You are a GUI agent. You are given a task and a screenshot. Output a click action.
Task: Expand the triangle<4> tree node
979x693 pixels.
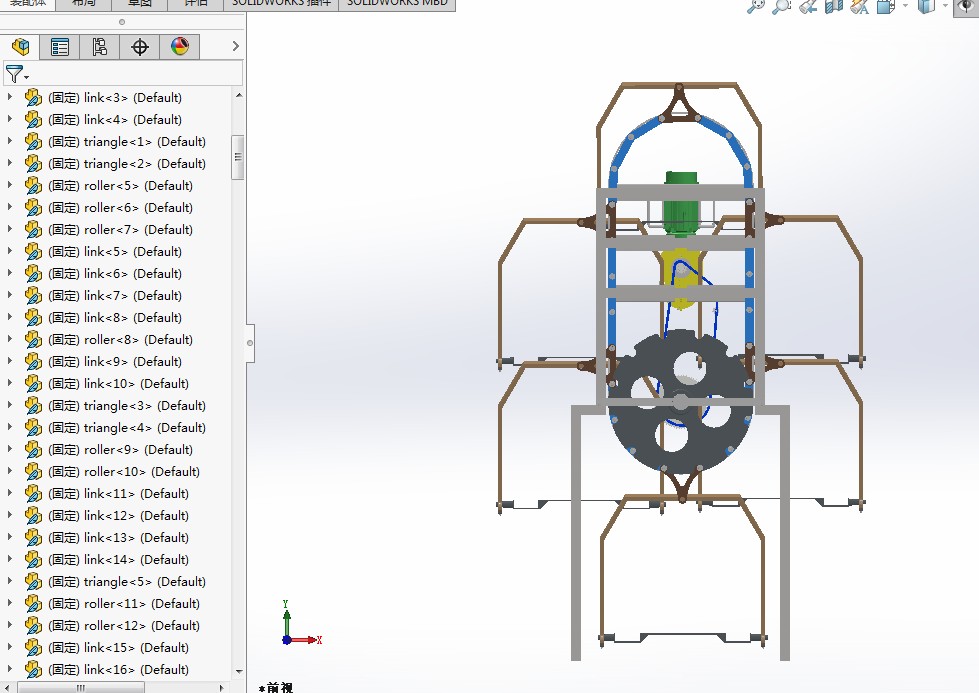tap(10, 426)
